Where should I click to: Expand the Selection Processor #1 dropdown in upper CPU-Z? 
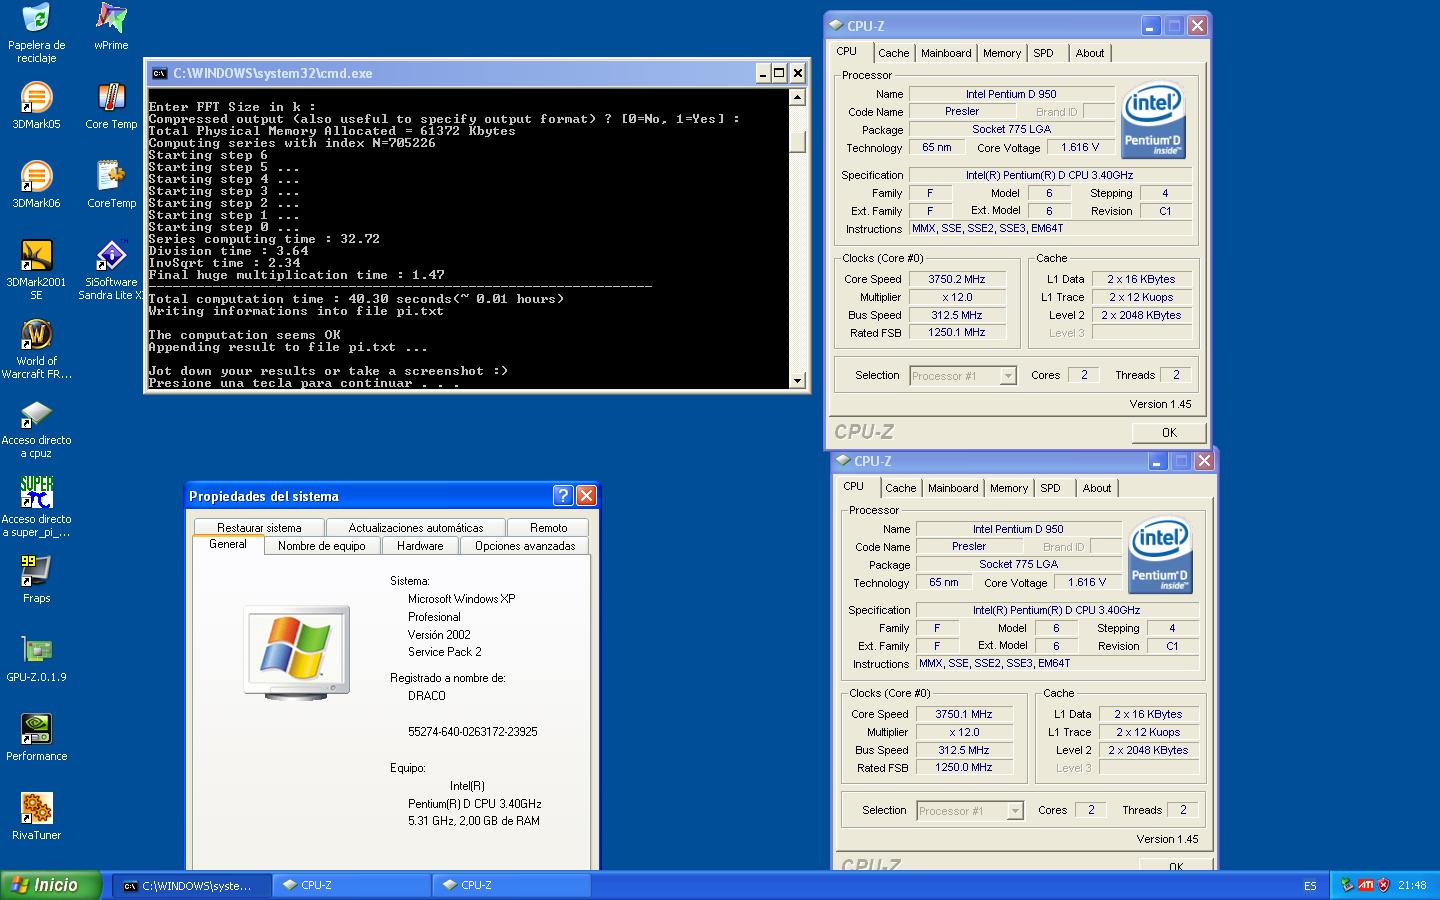pos(1008,376)
